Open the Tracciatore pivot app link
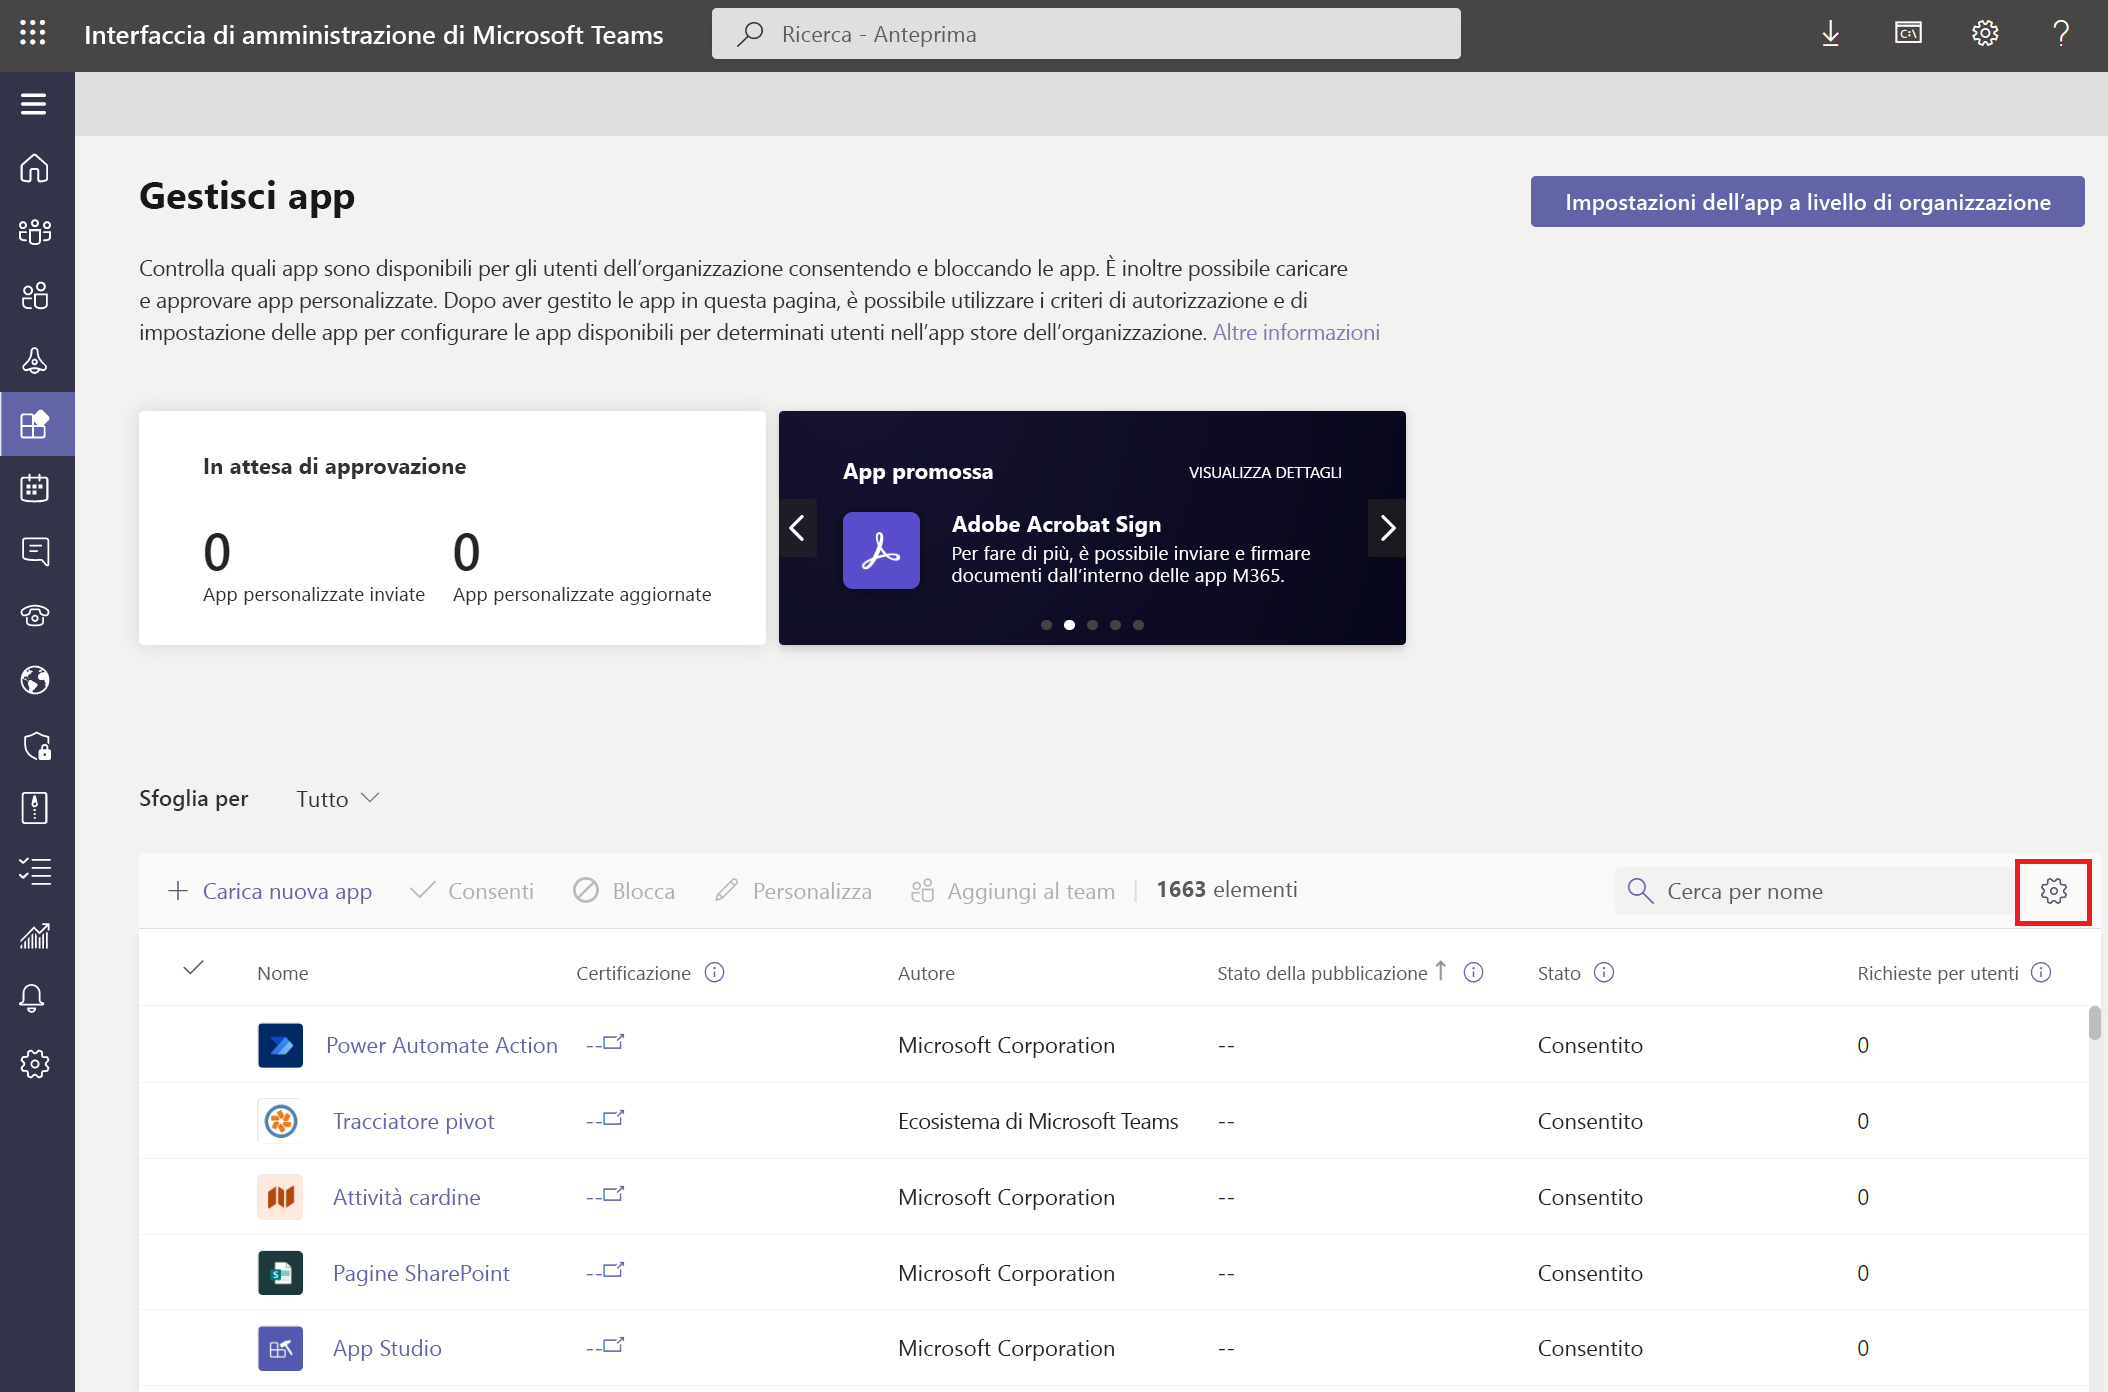2108x1392 pixels. coord(414,1121)
